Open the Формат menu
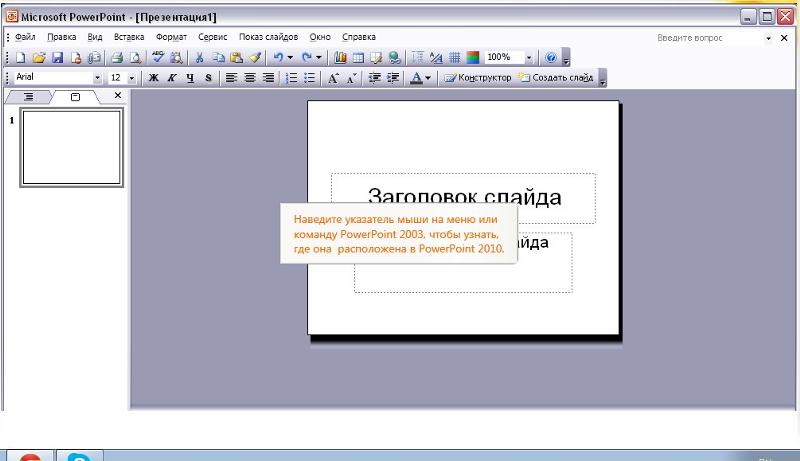The height and width of the screenshot is (461, 800). pyautogui.click(x=171, y=37)
